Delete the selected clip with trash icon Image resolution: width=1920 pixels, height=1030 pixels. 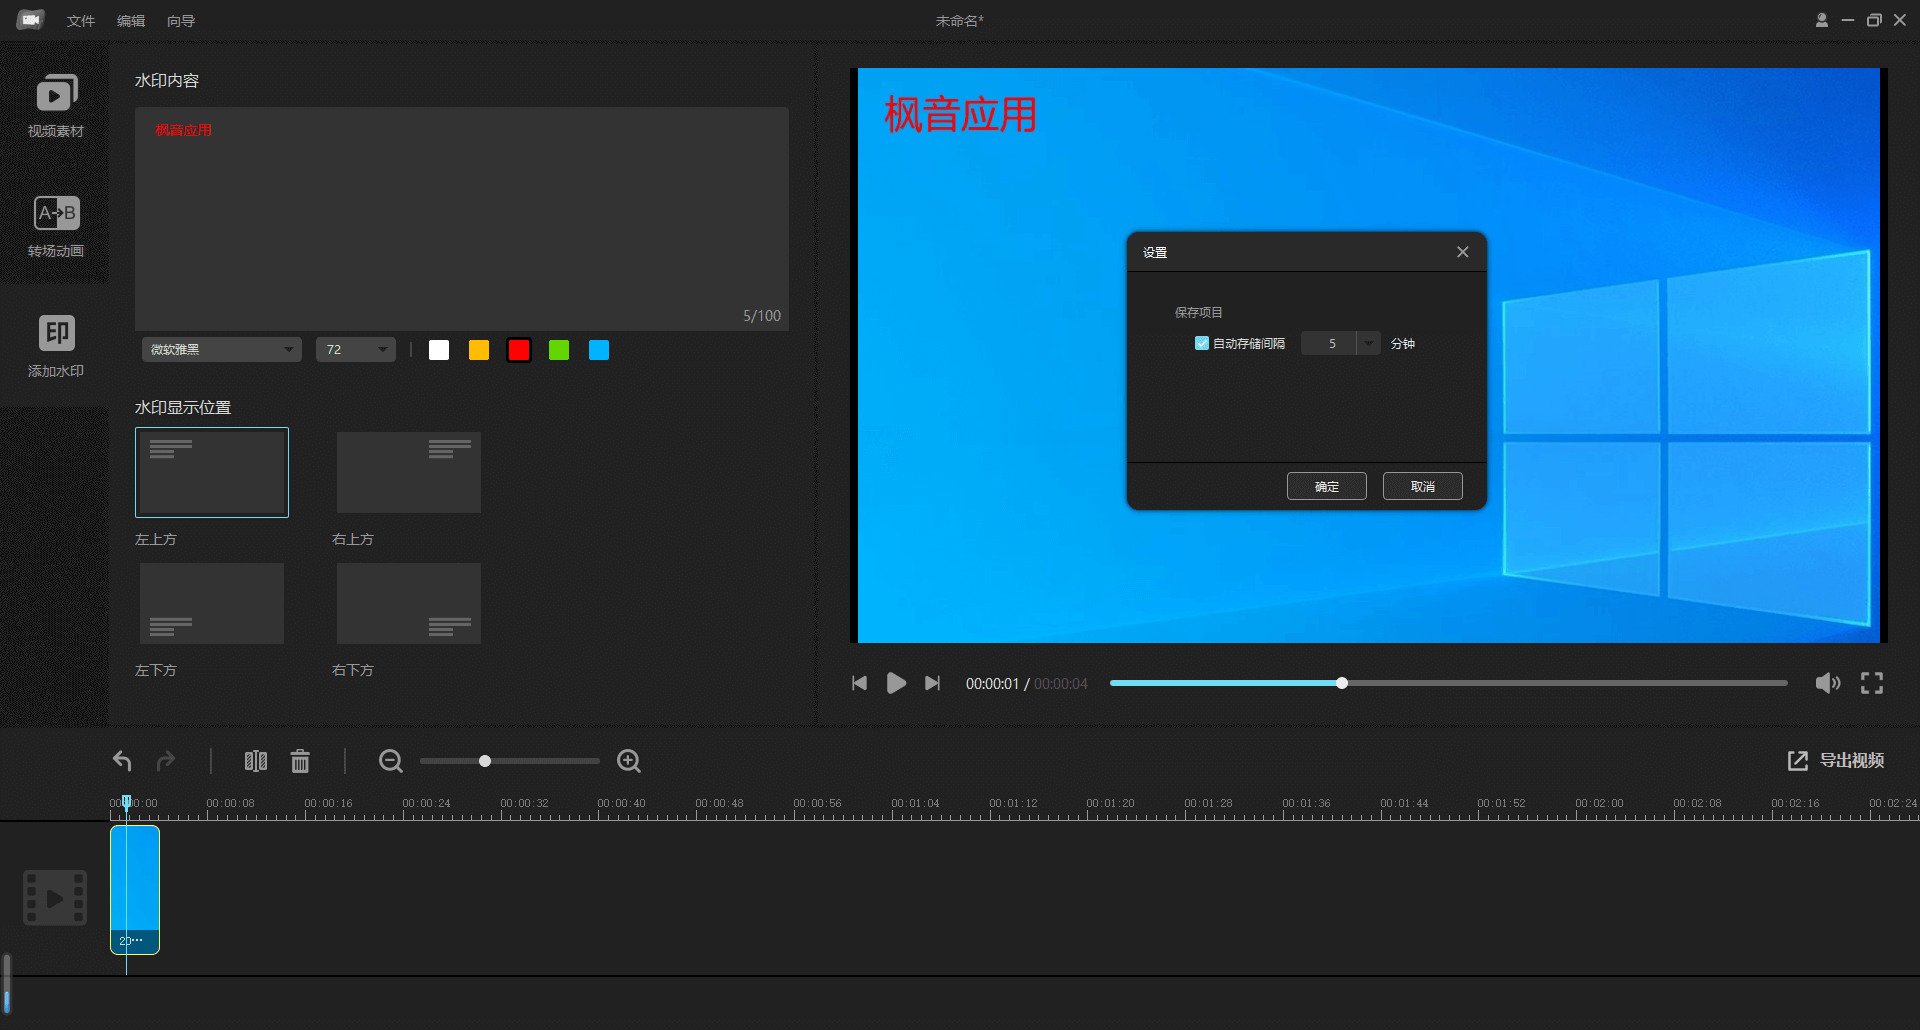[x=300, y=761]
